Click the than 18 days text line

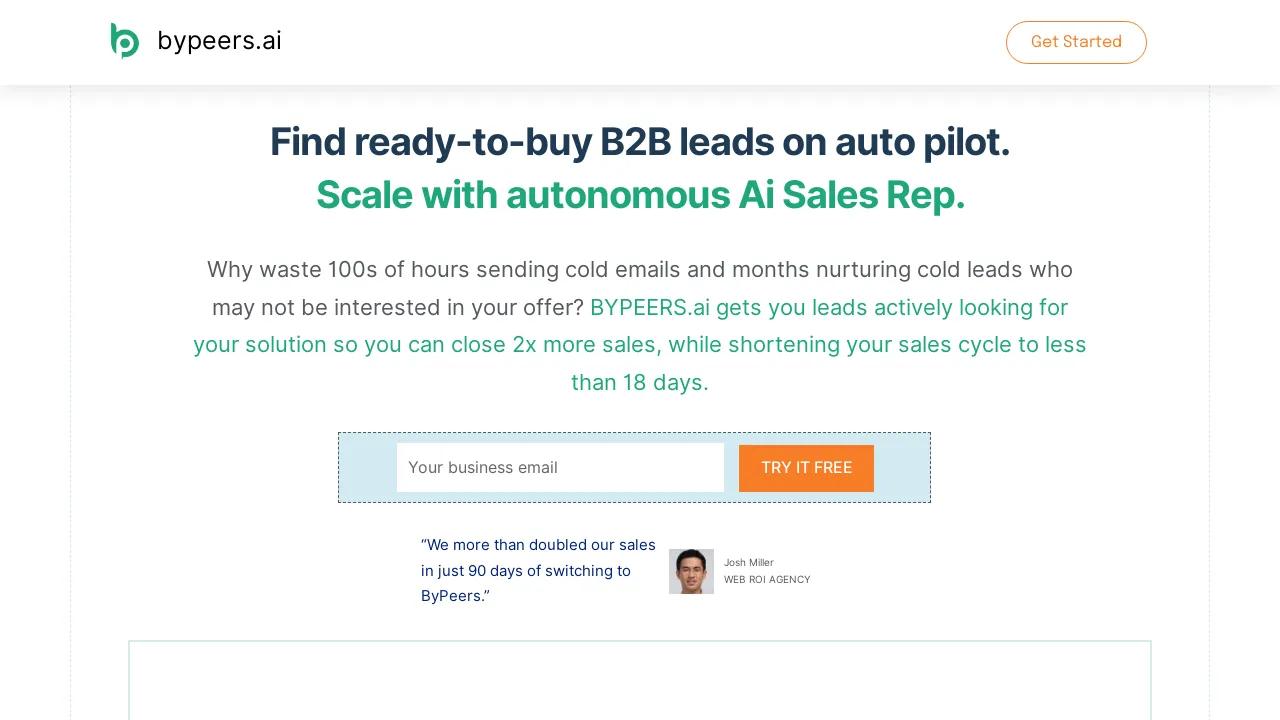point(640,382)
